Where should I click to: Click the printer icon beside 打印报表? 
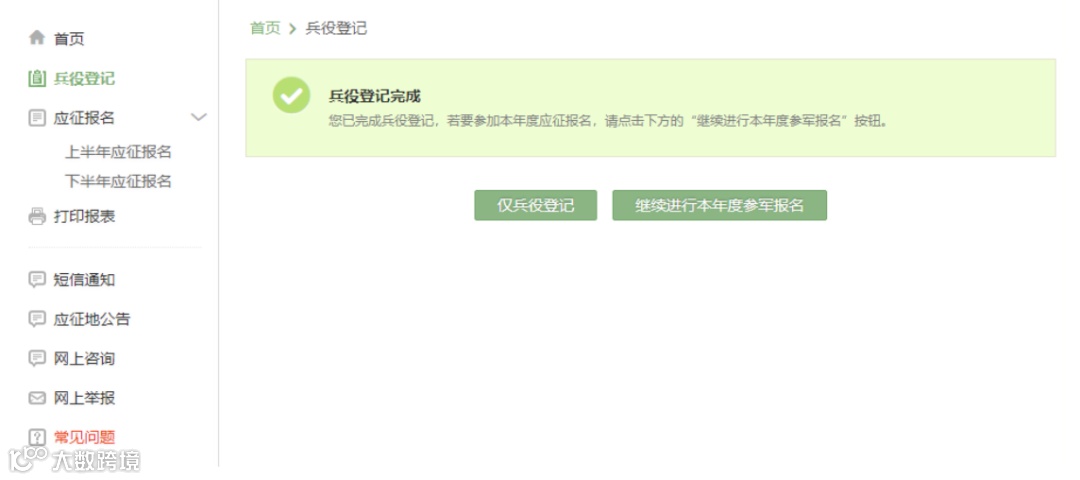coord(37,216)
